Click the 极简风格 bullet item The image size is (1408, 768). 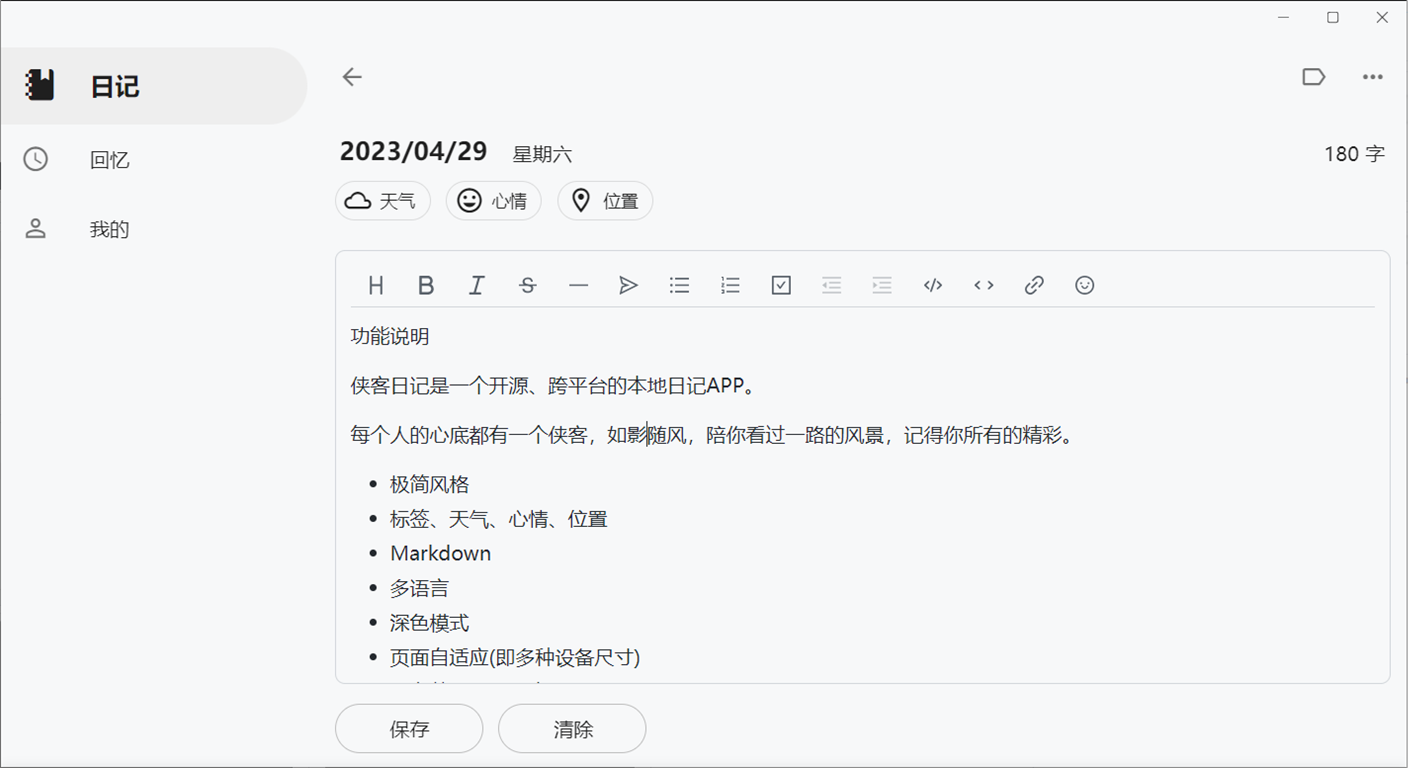429,485
